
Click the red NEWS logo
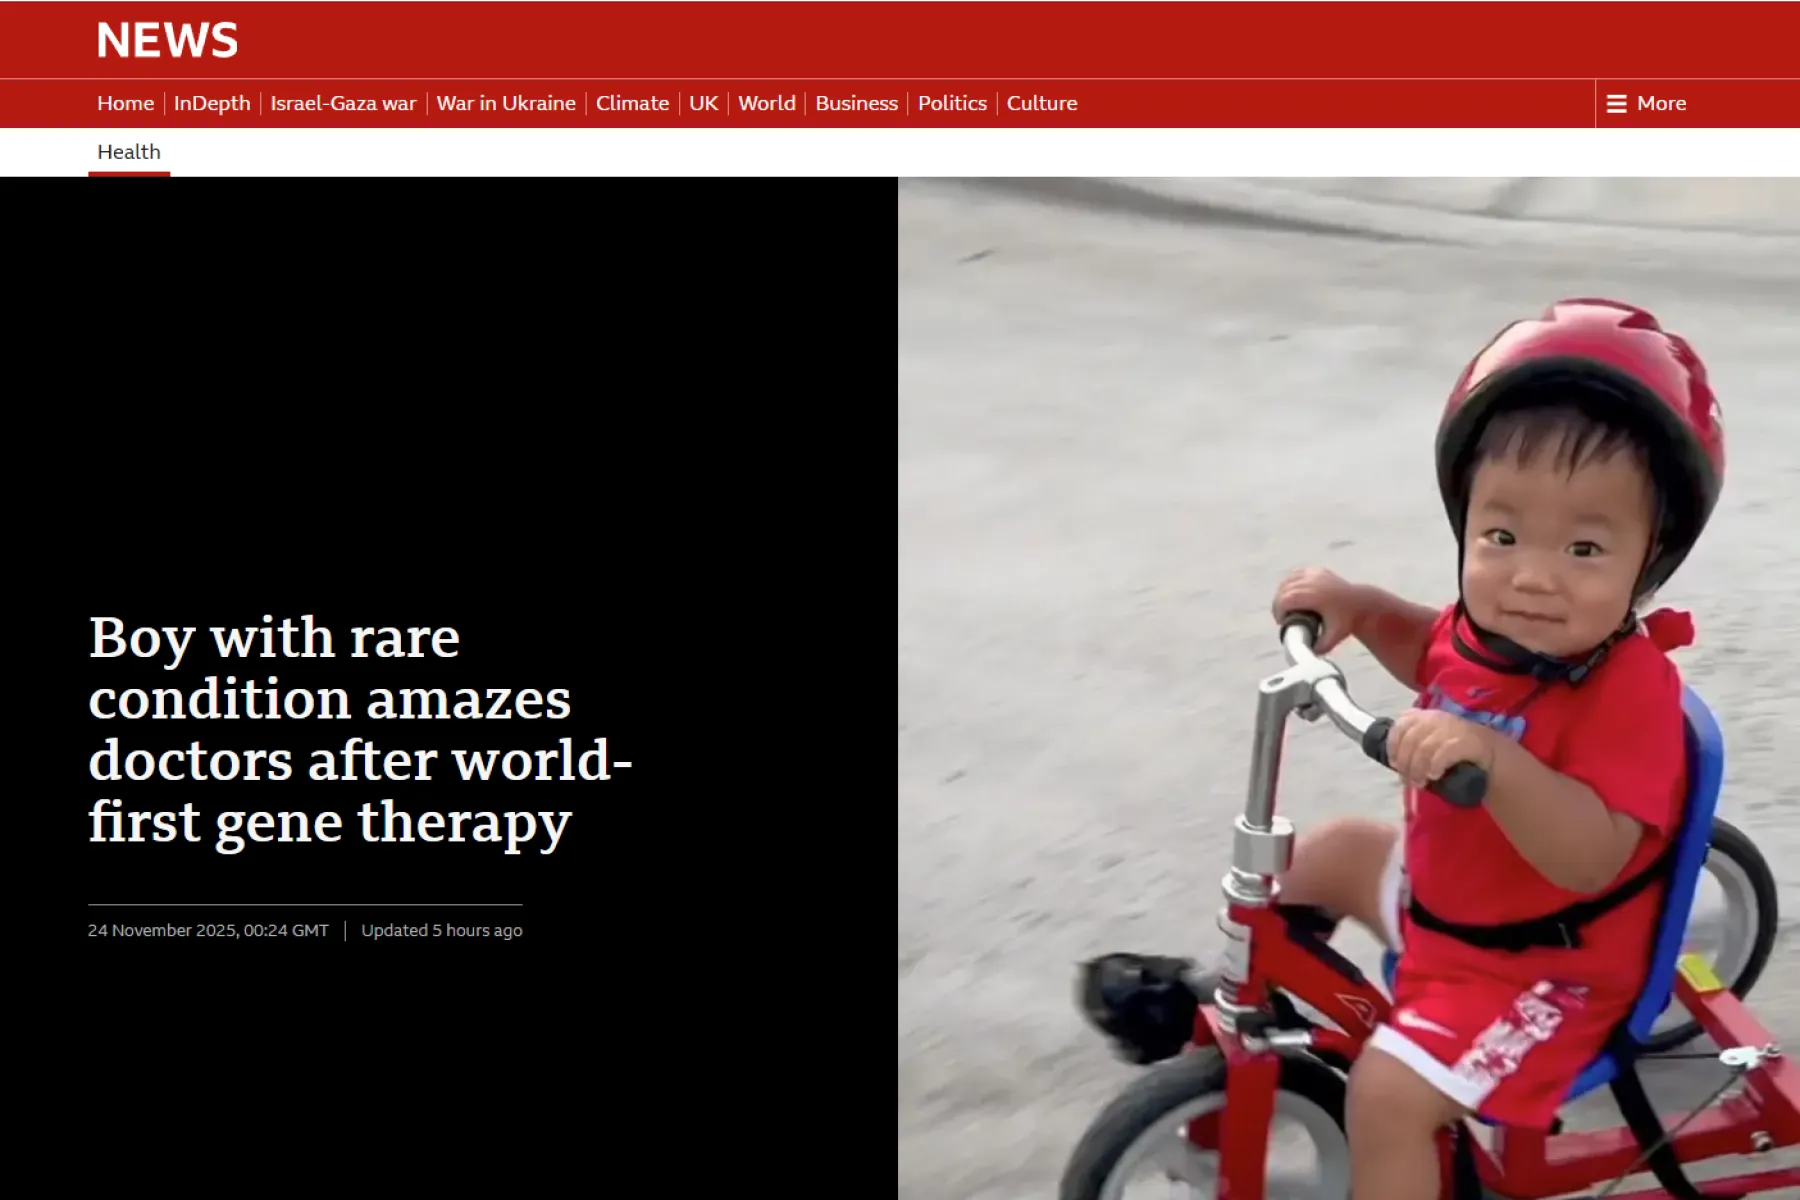(166, 40)
